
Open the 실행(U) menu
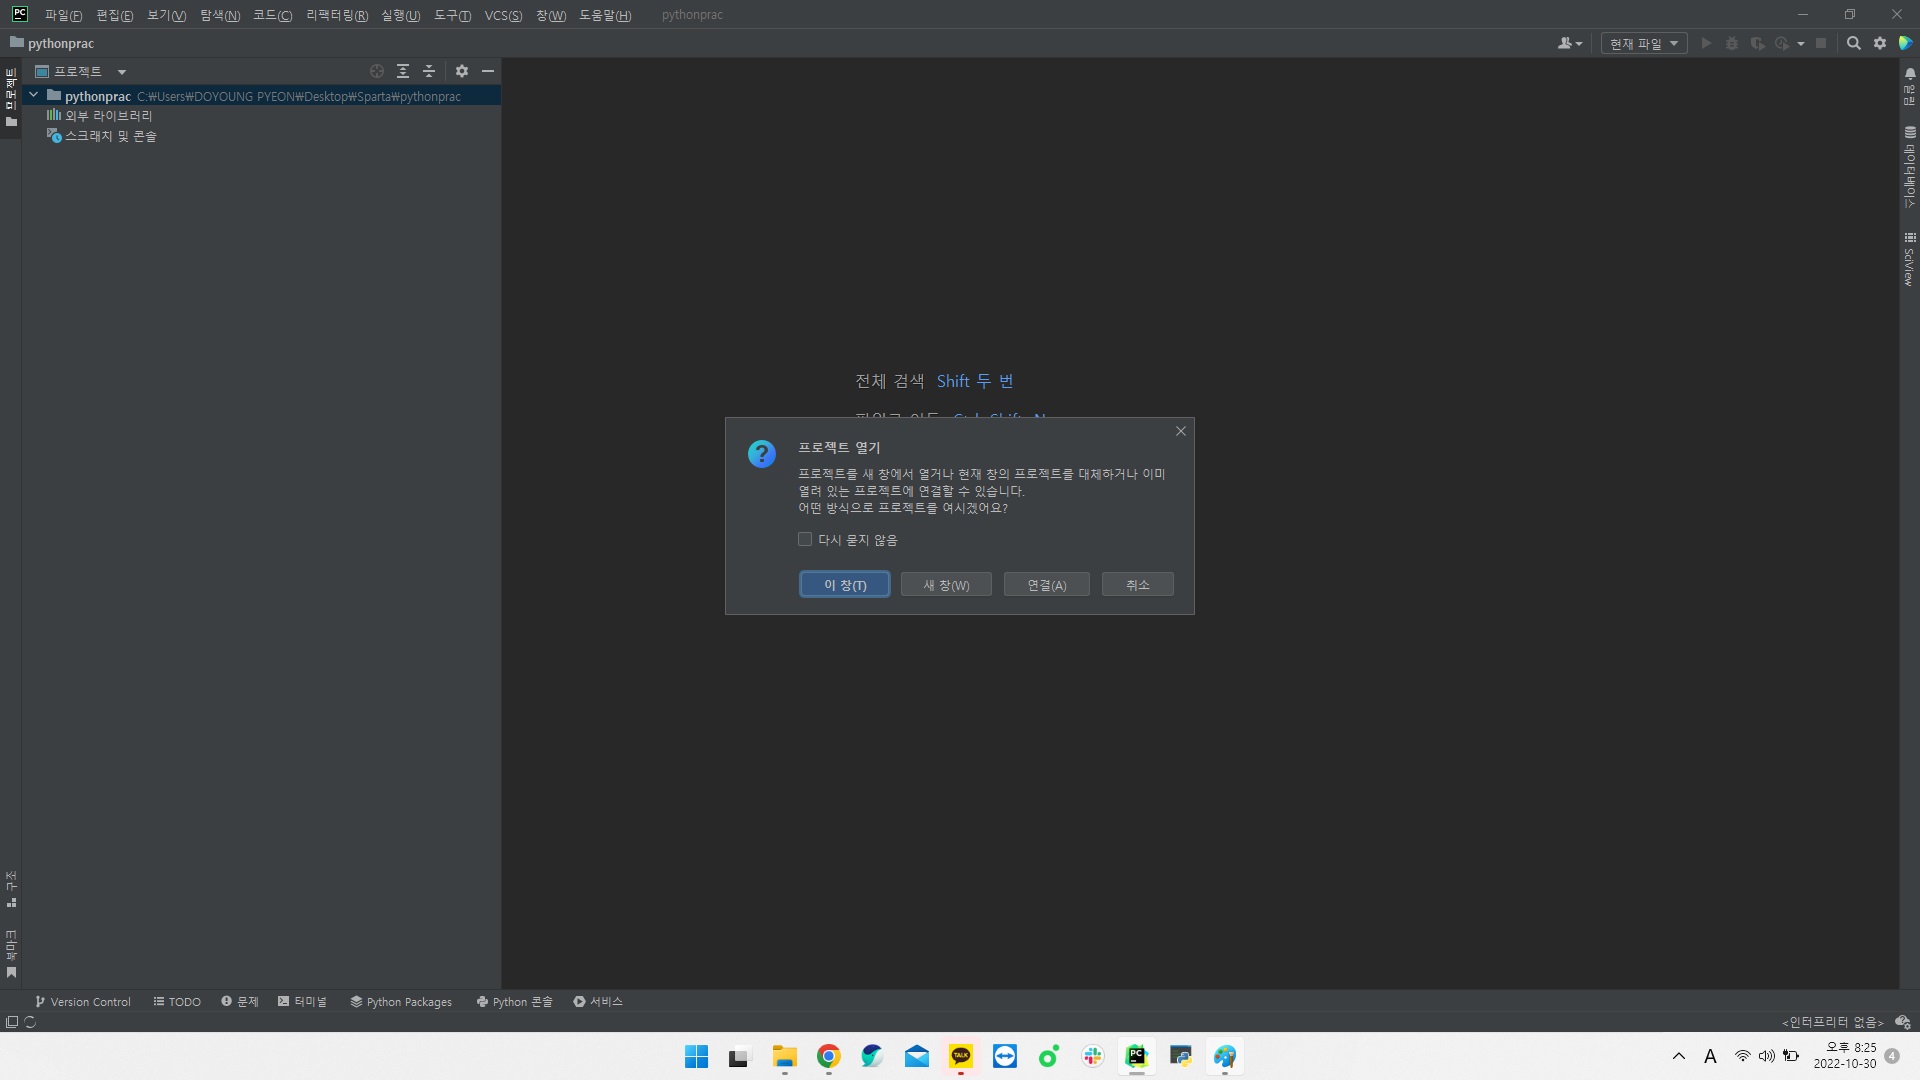(x=400, y=15)
